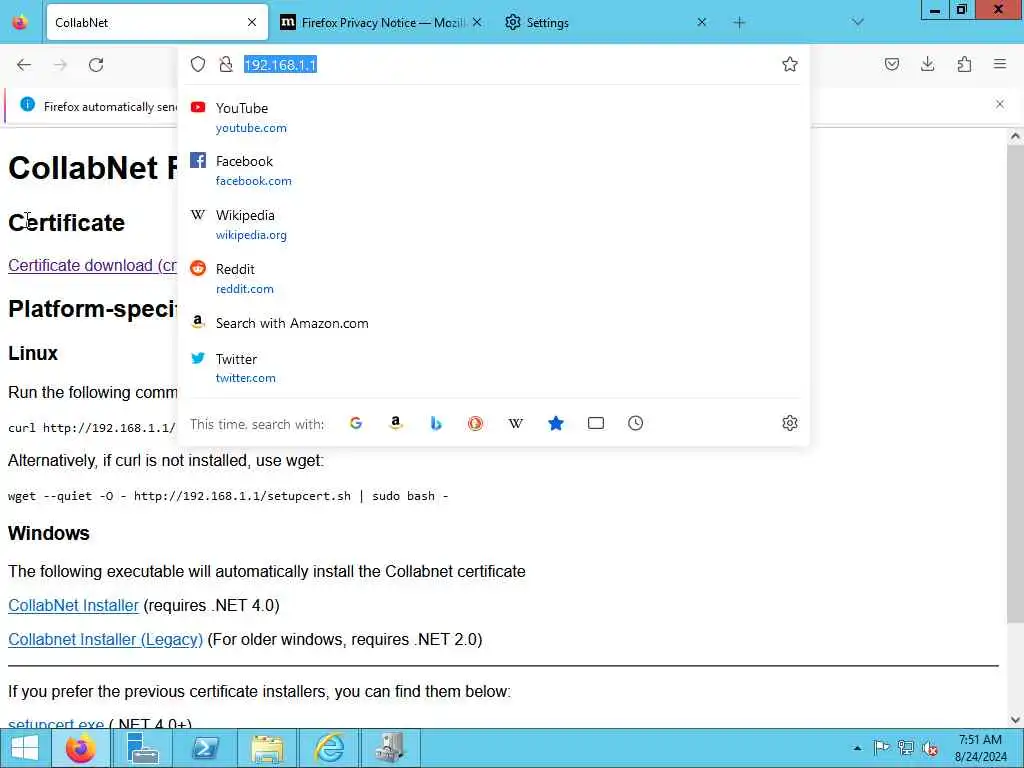View site security lock information

click(x=226, y=64)
